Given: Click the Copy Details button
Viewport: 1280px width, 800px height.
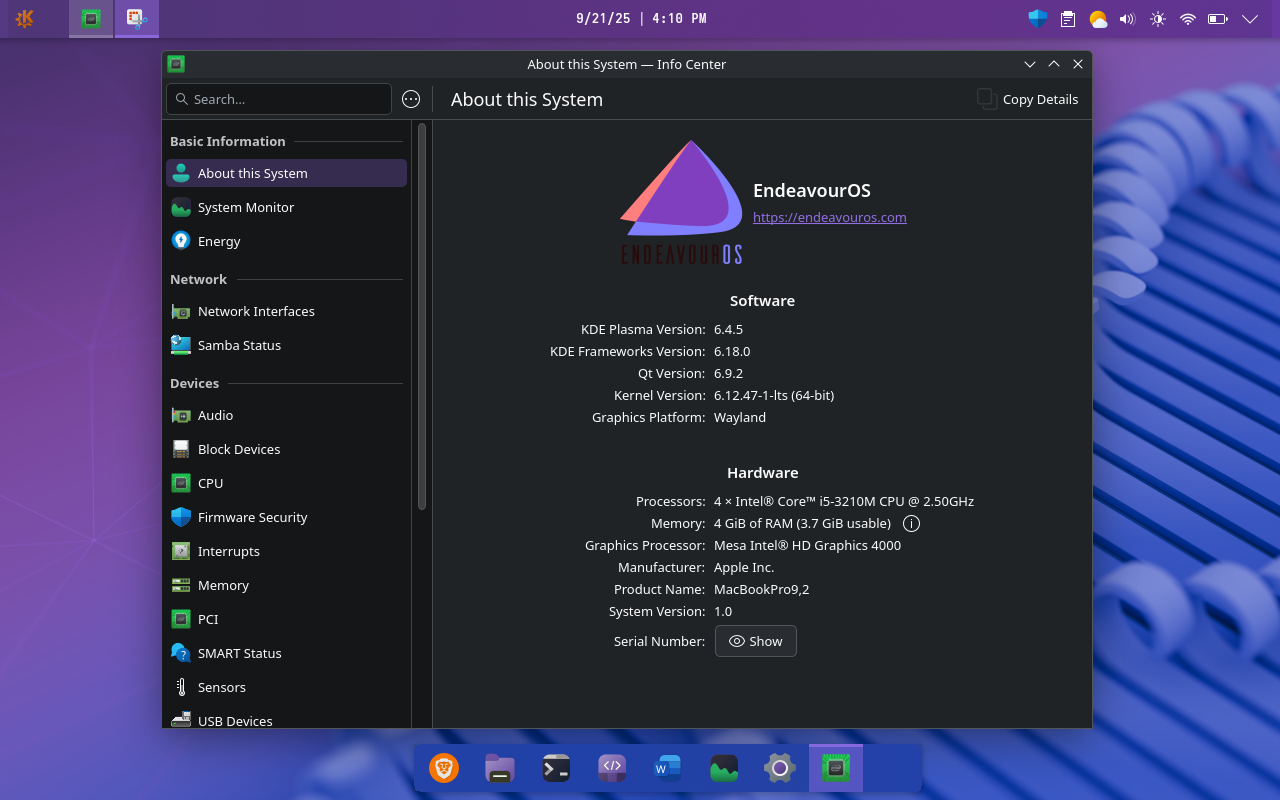Looking at the screenshot, I should [1028, 99].
